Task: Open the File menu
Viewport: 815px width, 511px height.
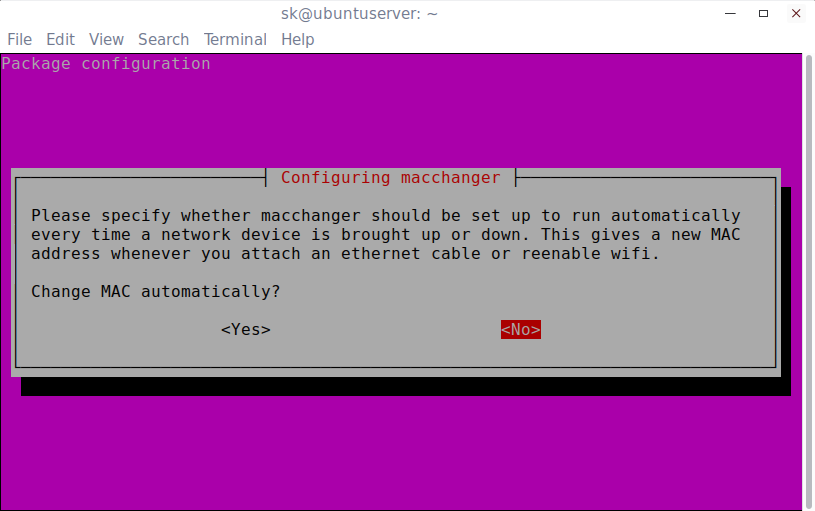Action: click(x=20, y=40)
